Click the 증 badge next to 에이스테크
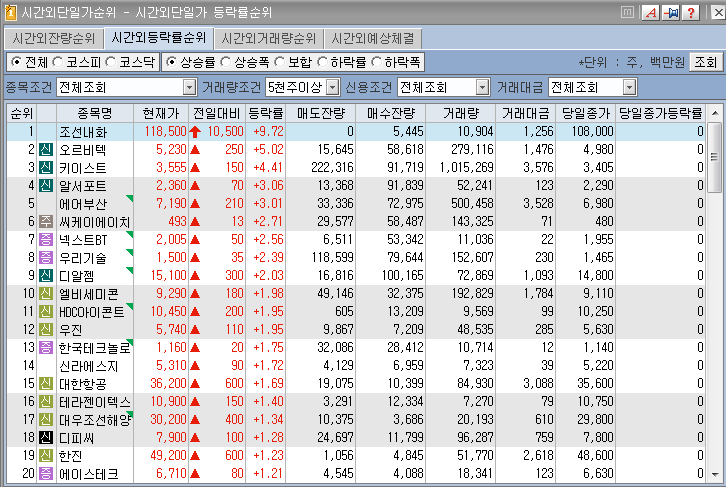This screenshot has height=487, width=726. click(45, 474)
